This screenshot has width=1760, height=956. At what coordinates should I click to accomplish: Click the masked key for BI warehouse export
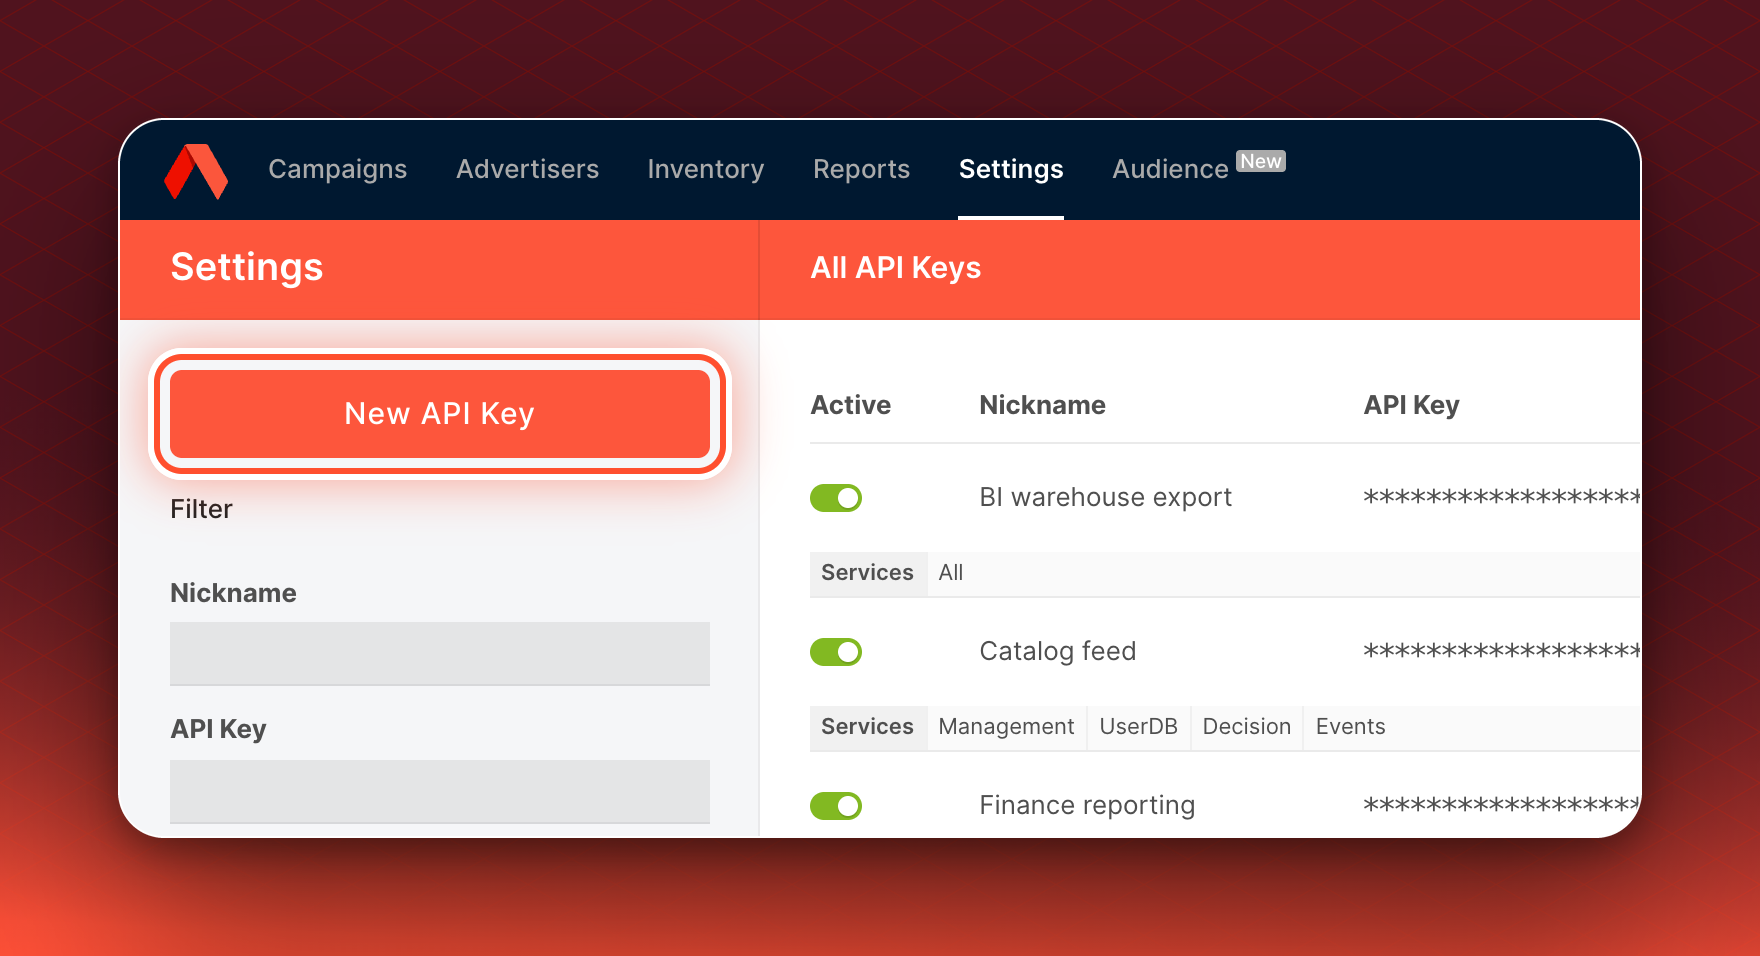point(1502,497)
